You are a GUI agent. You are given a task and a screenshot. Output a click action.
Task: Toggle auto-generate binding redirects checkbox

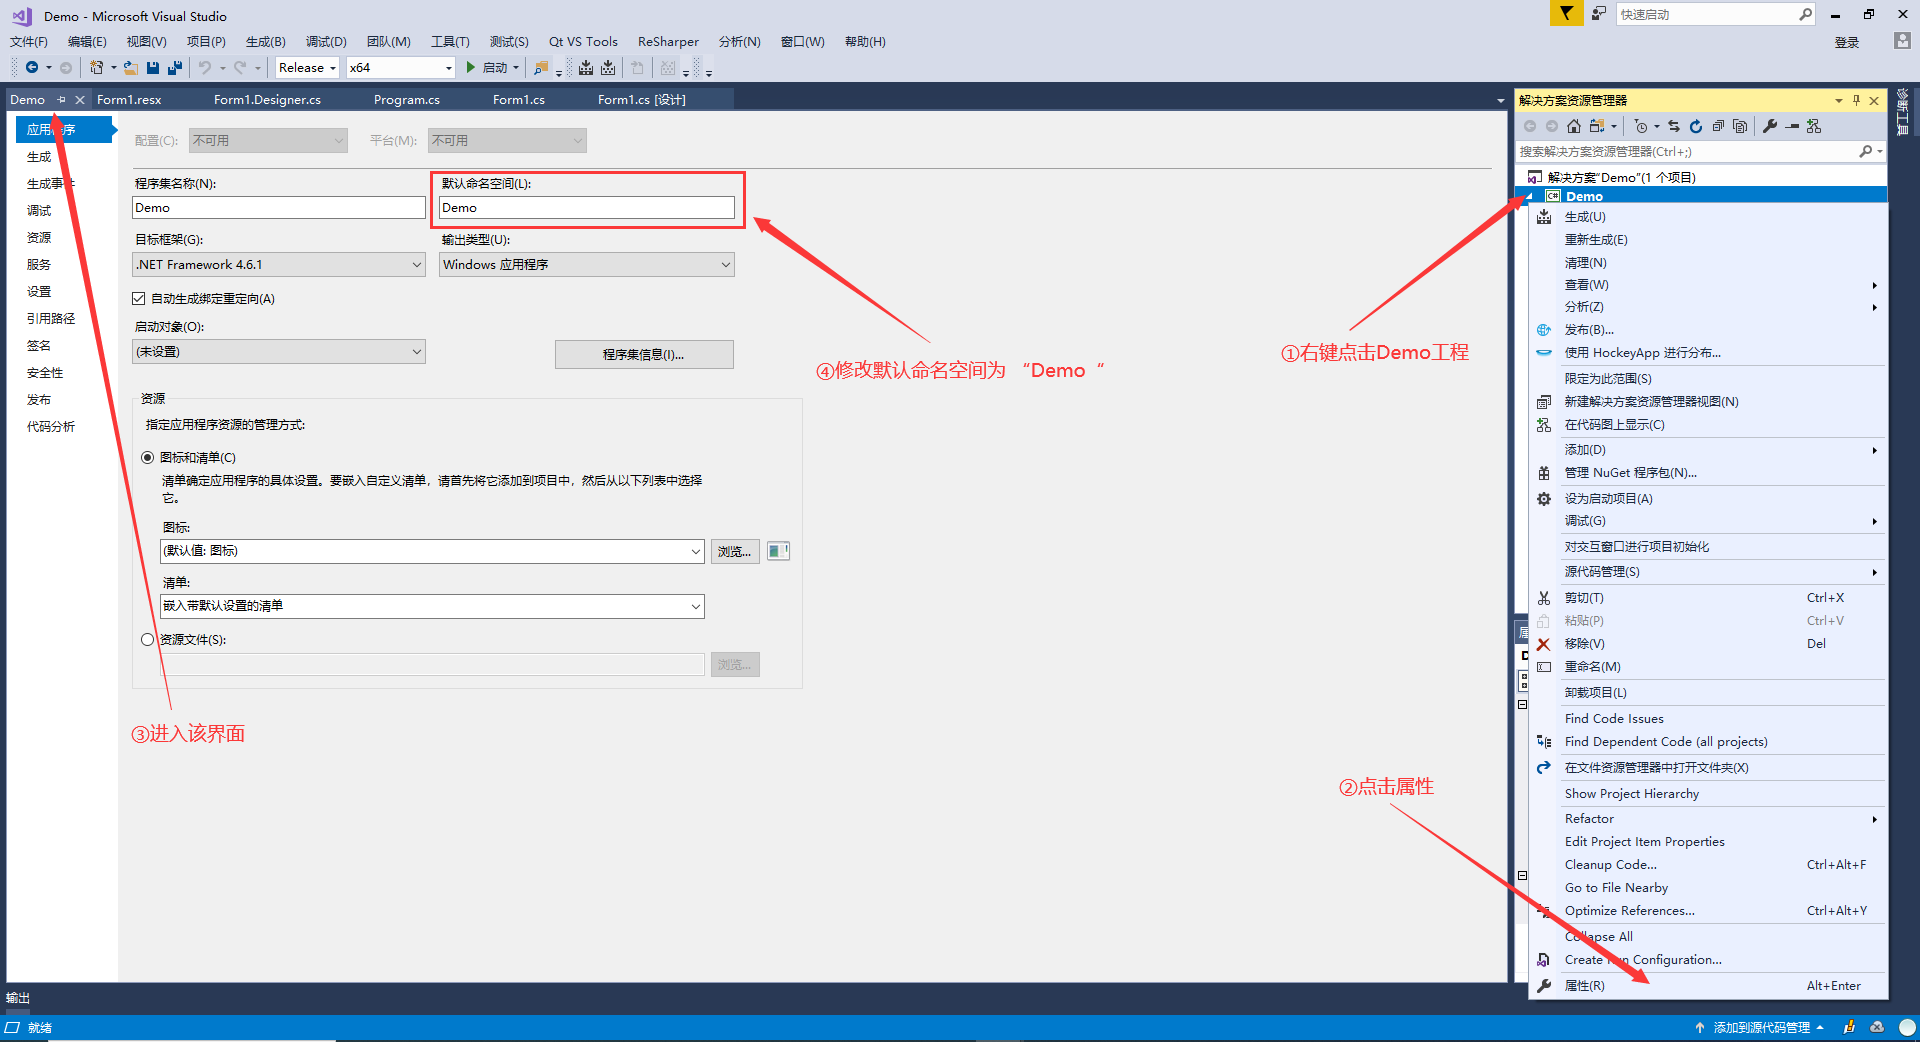[x=139, y=299]
